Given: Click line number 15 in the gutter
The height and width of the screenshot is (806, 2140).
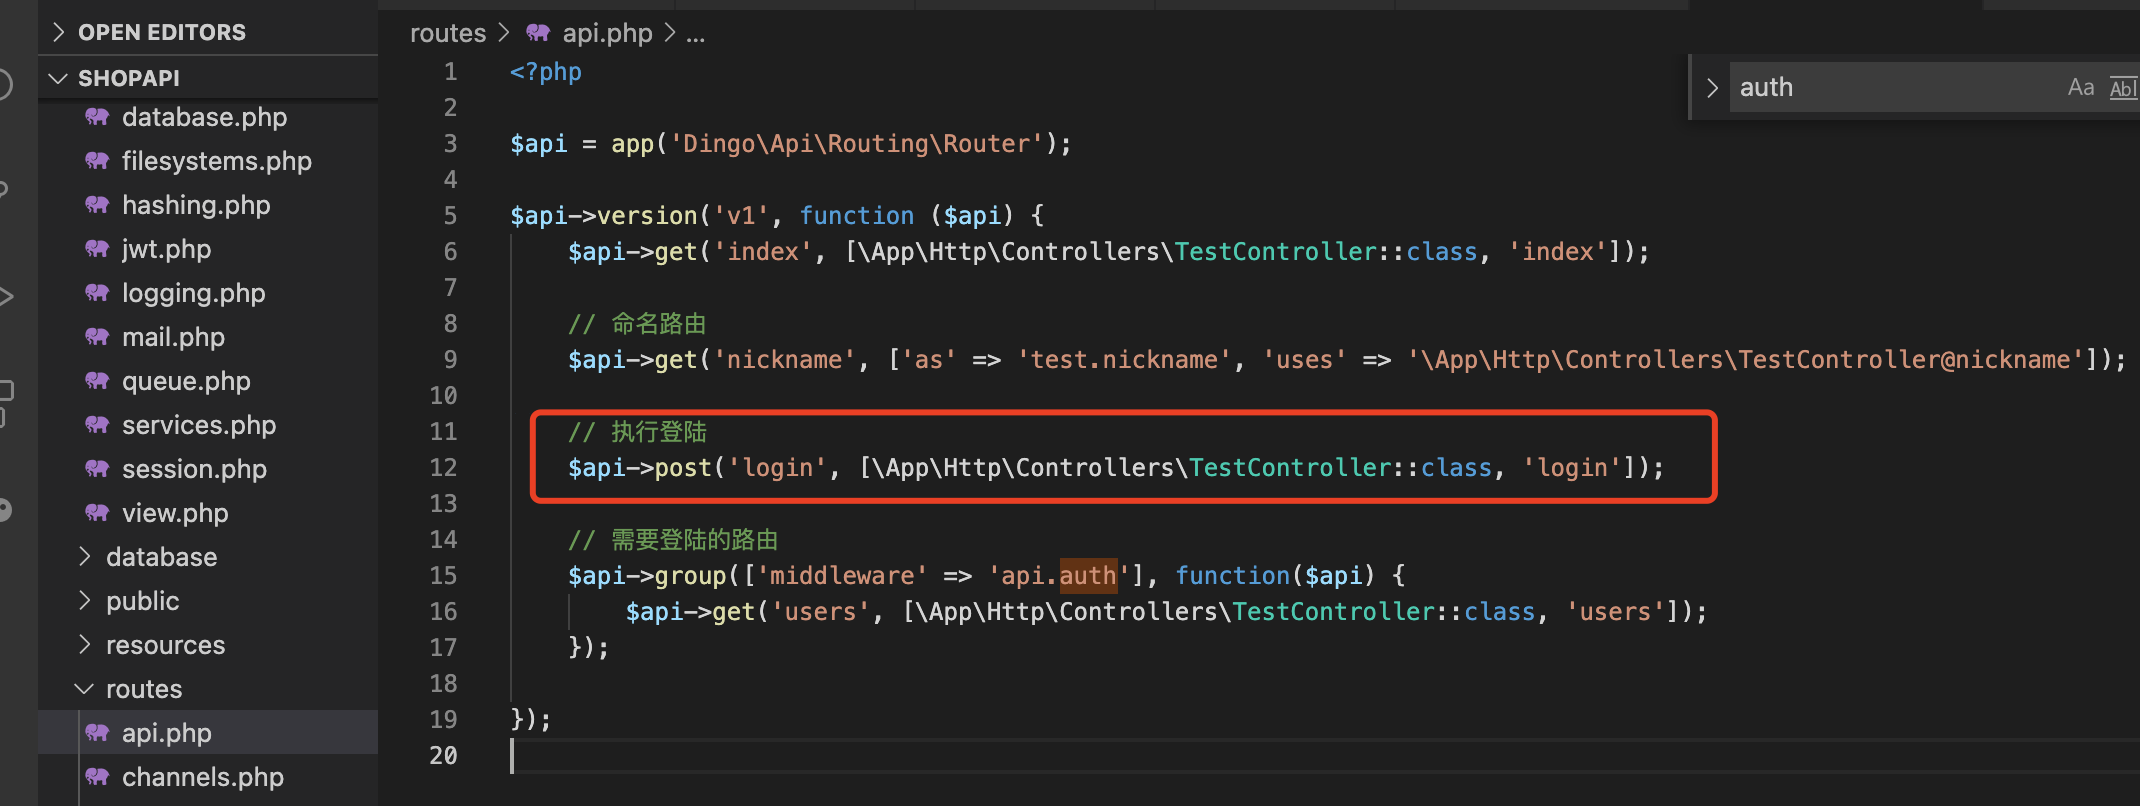Looking at the screenshot, I should click(x=443, y=575).
